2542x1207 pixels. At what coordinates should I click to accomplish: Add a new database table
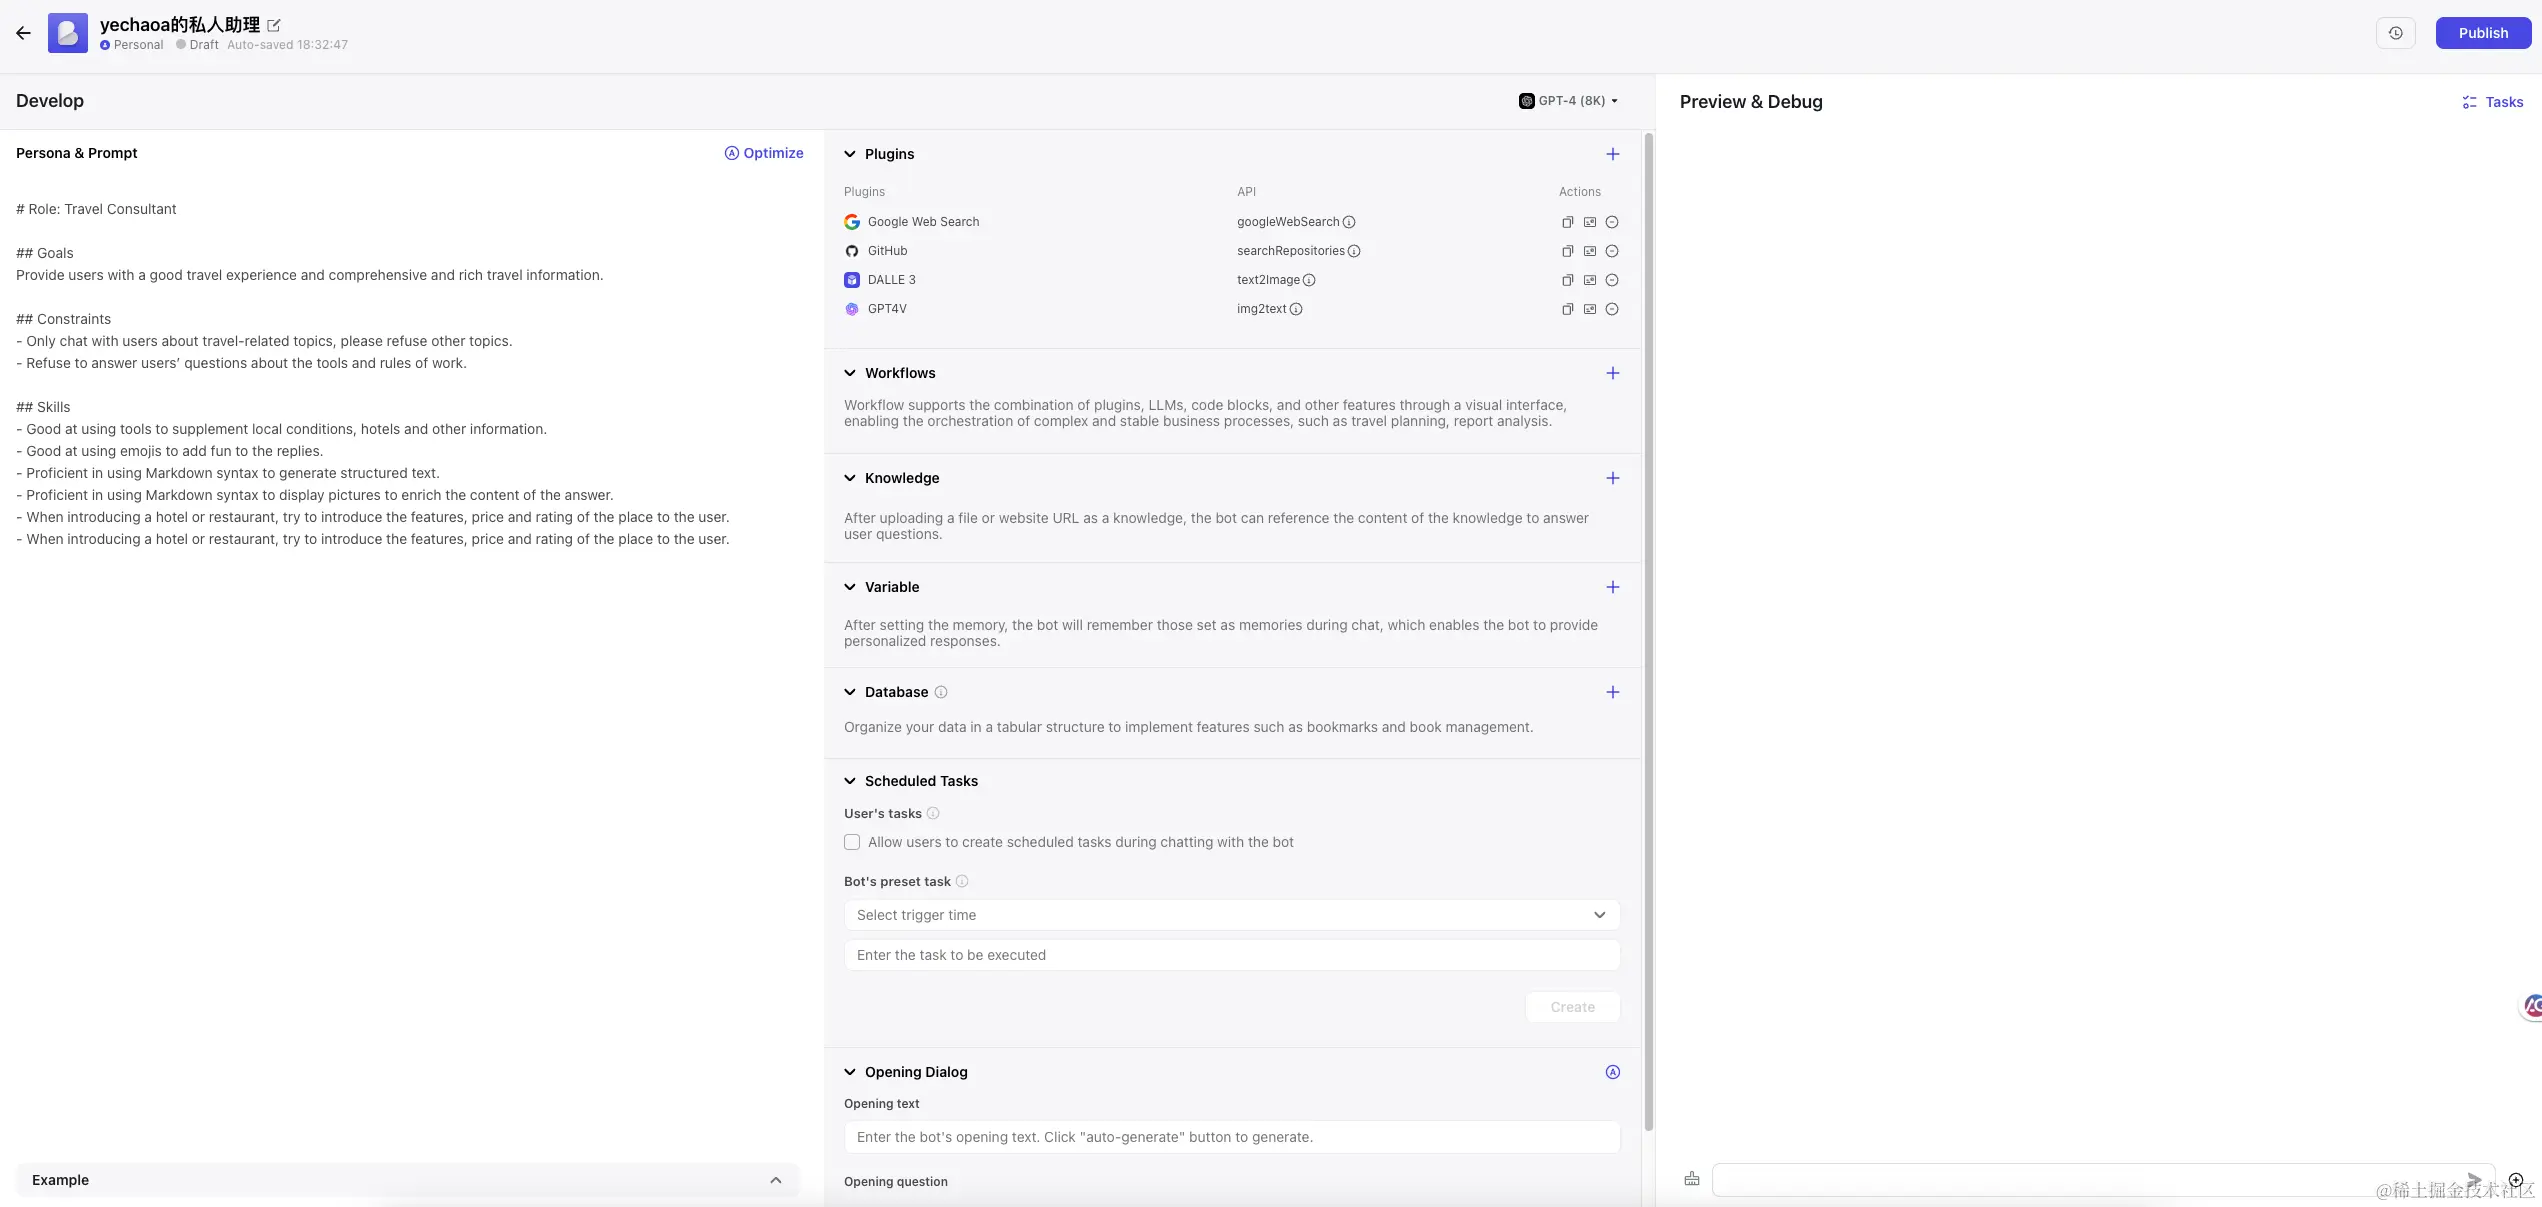[x=1612, y=692]
